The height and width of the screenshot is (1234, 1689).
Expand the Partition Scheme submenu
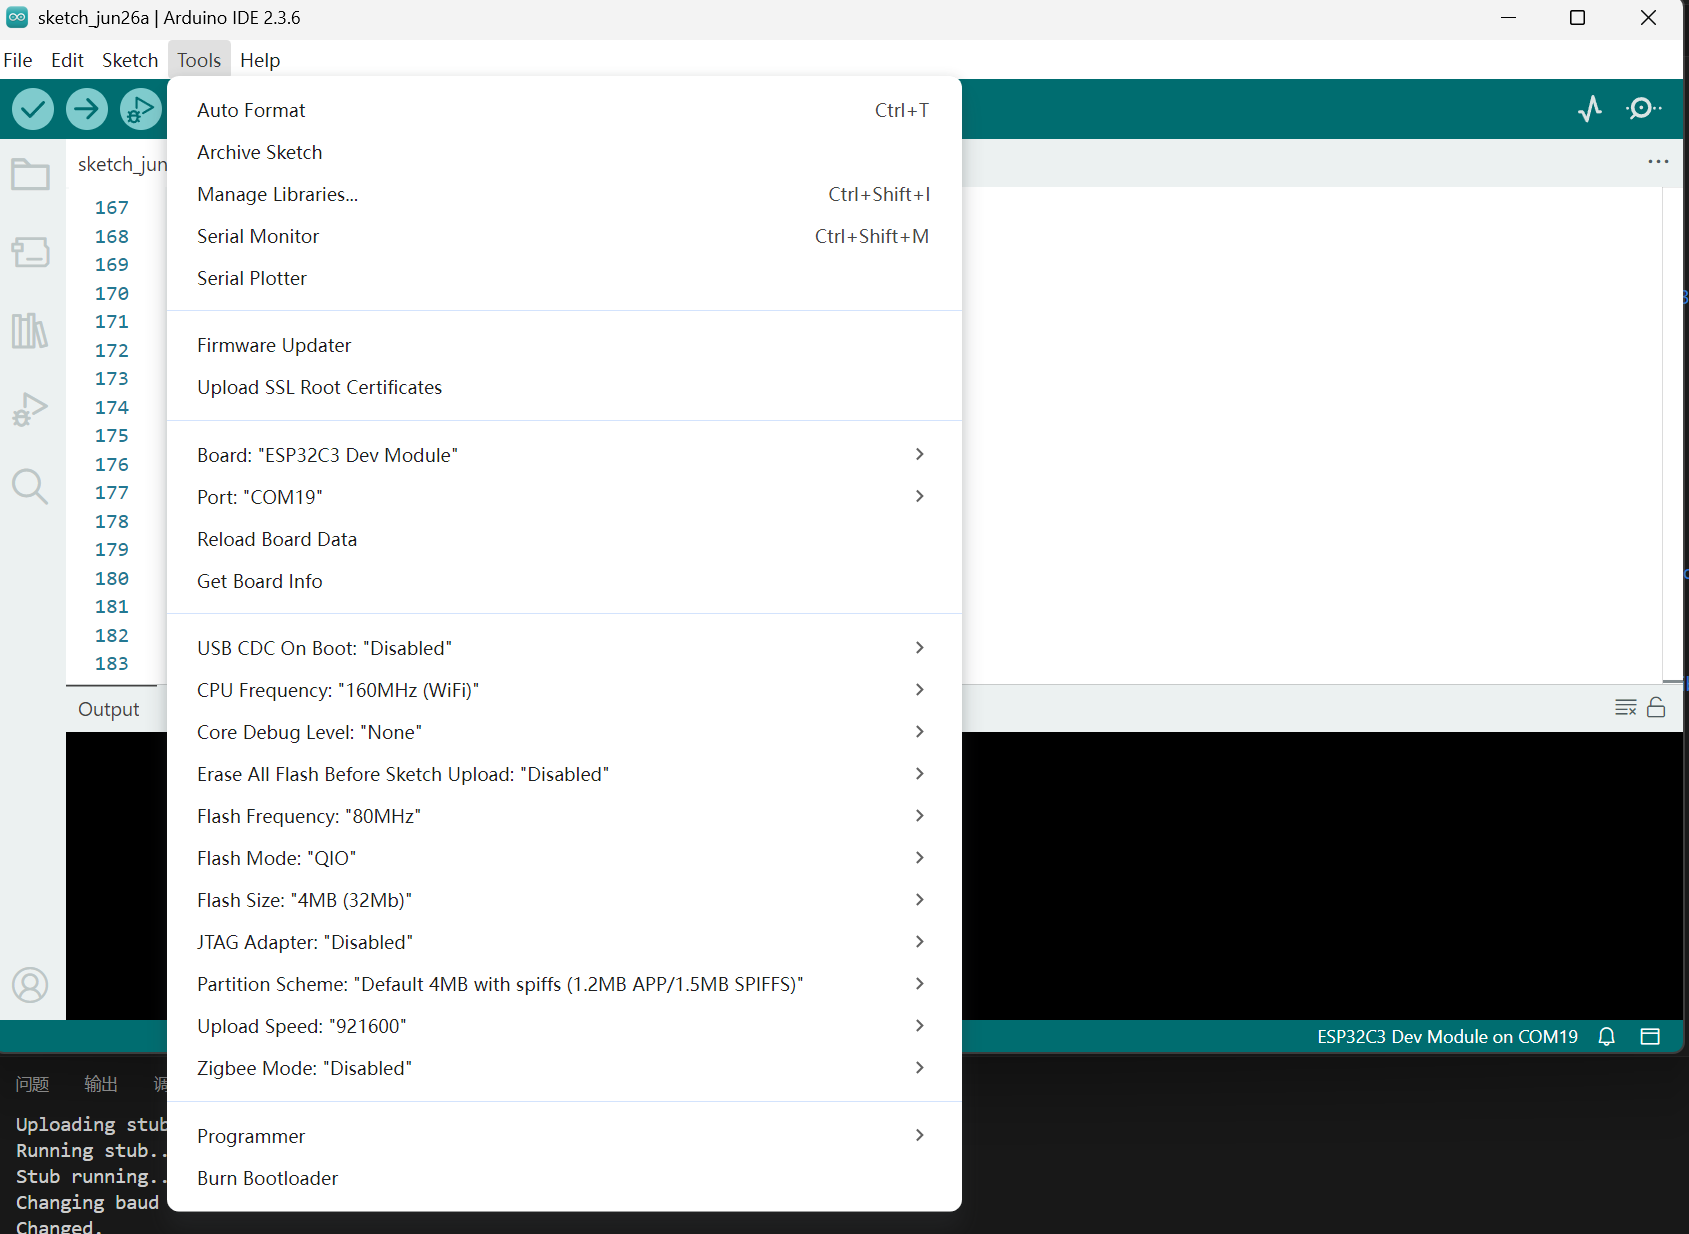pyautogui.click(x=564, y=984)
